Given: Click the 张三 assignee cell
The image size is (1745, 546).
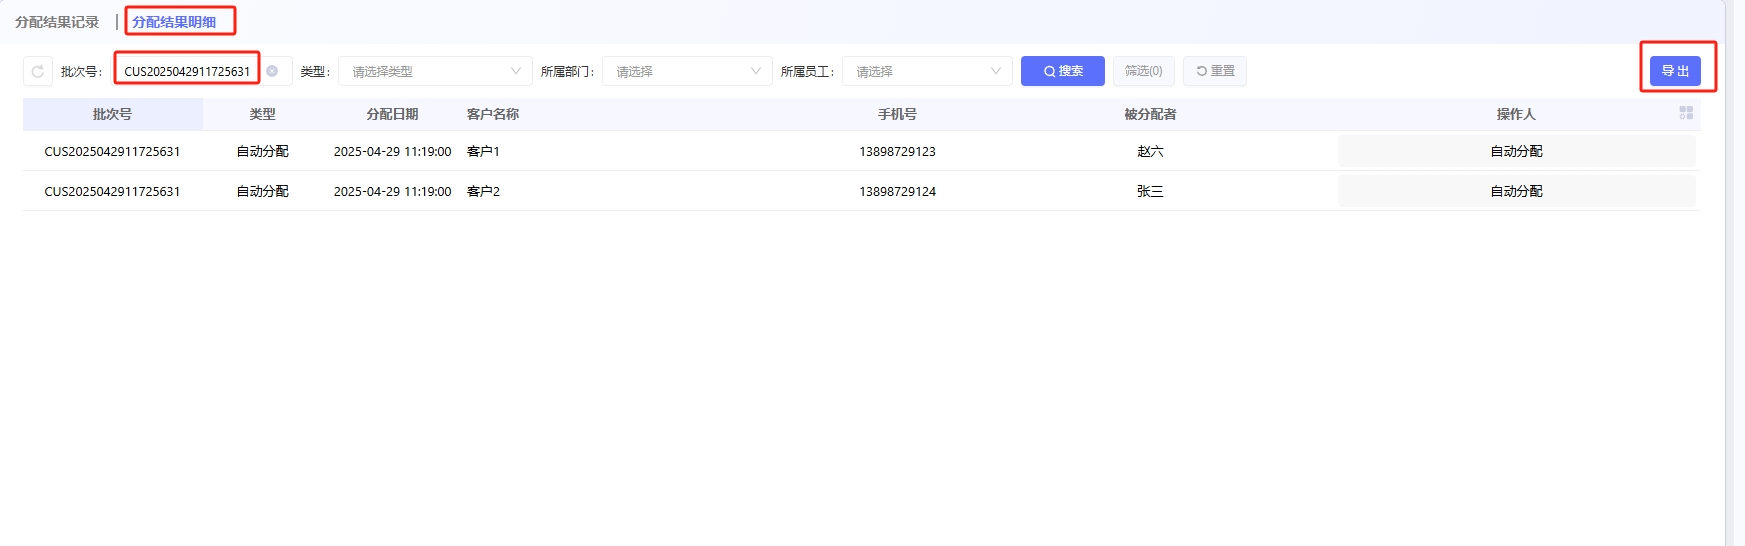Looking at the screenshot, I should click(1150, 191).
